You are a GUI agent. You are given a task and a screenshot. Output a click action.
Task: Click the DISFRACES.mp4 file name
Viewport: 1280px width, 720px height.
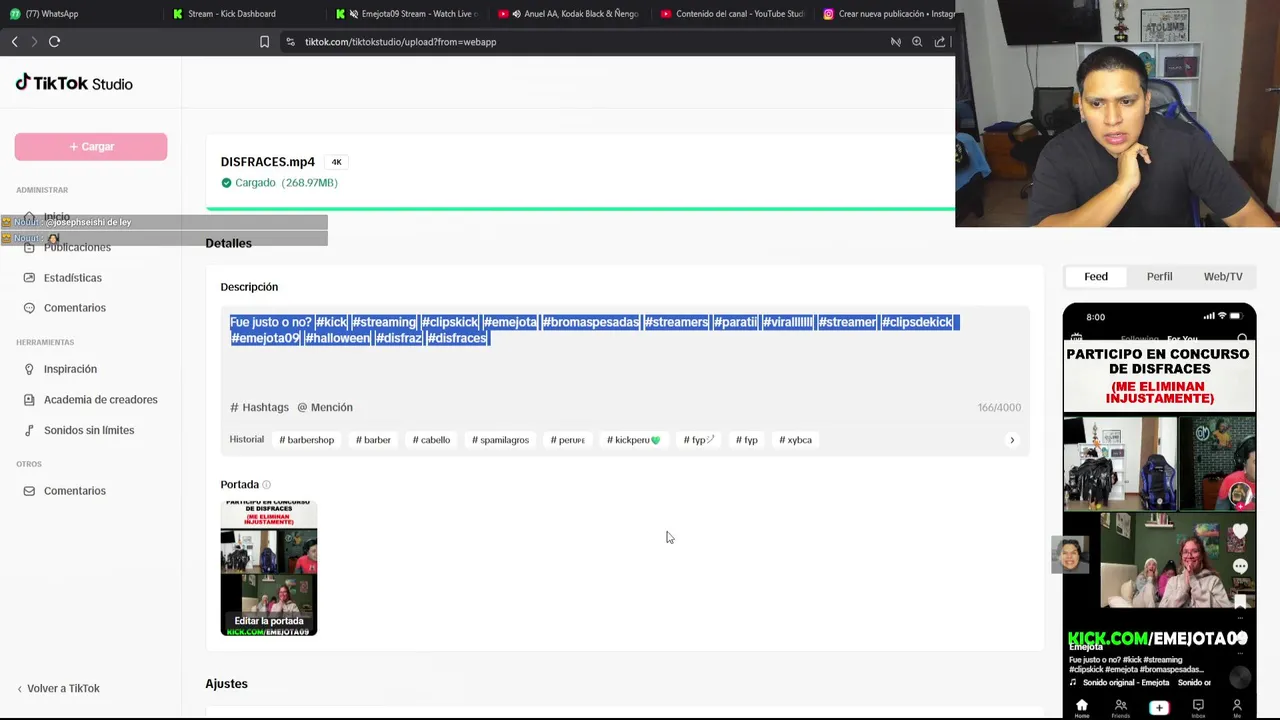tap(267, 162)
